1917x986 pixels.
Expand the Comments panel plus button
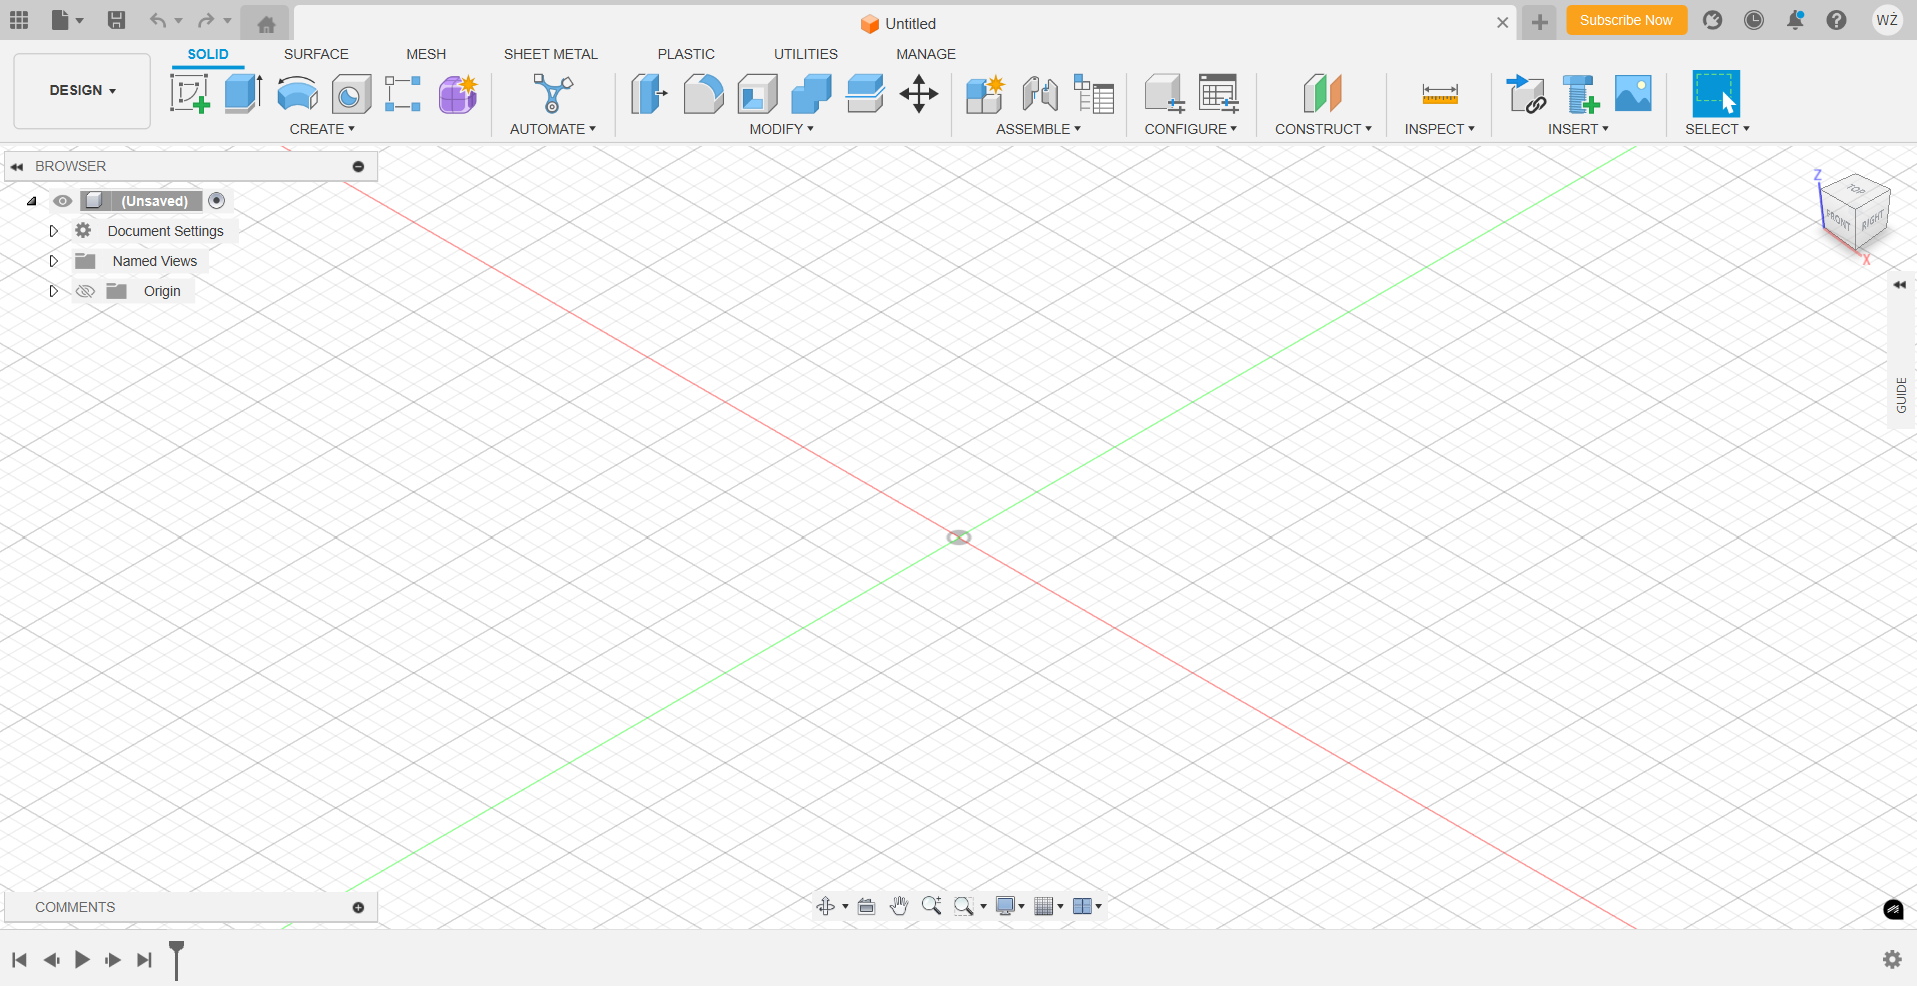click(x=358, y=908)
